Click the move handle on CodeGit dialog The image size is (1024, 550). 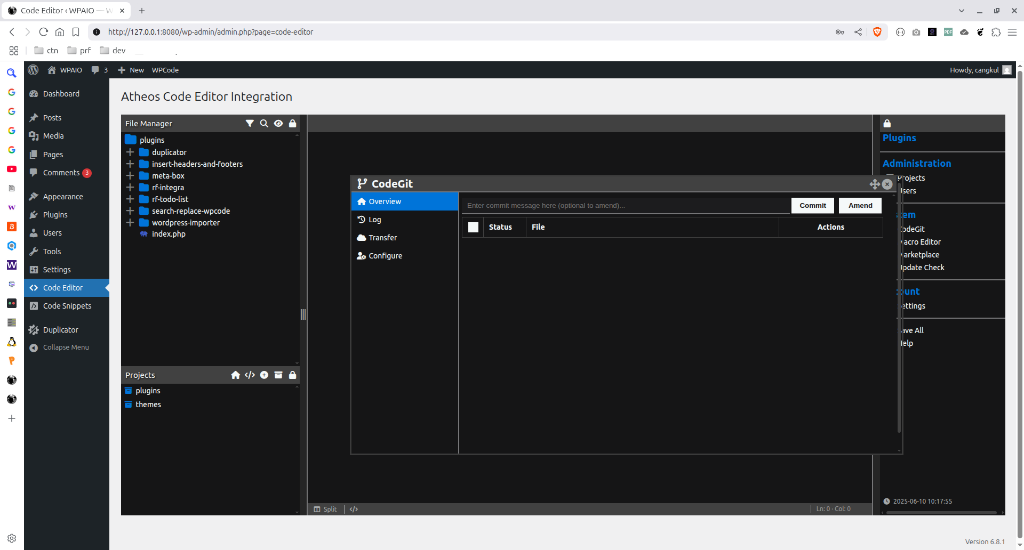tap(874, 184)
